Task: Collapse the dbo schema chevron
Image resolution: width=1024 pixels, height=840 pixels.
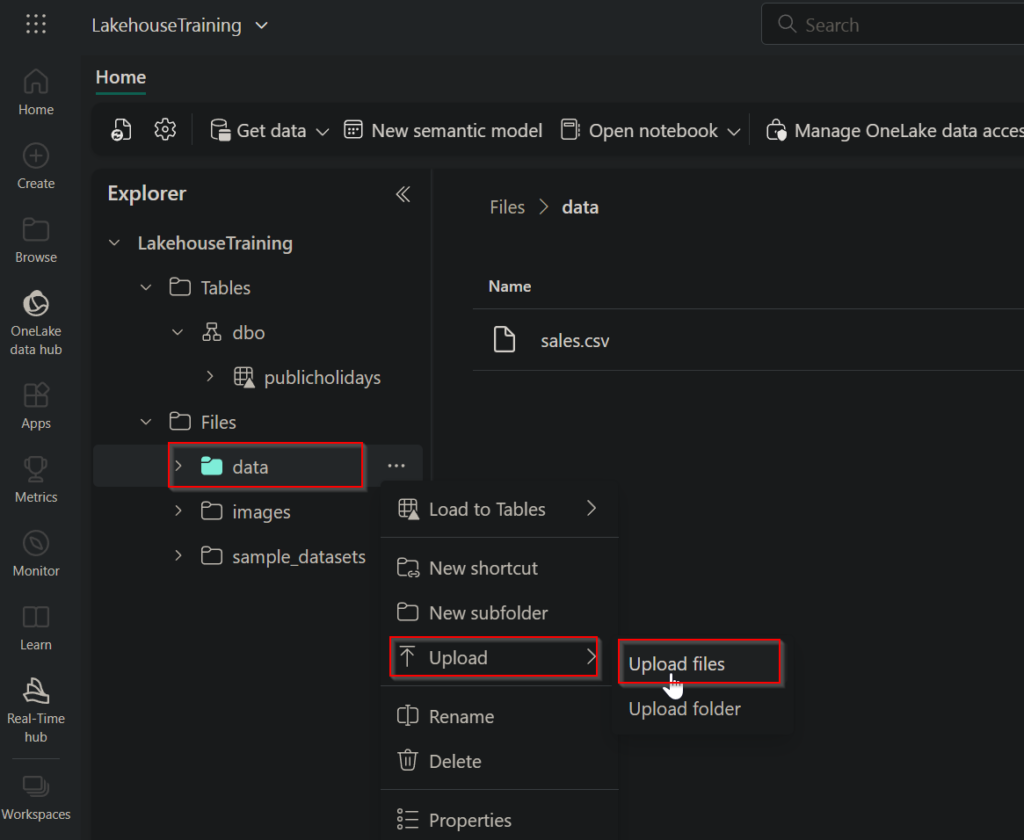Action: click(x=178, y=332)
